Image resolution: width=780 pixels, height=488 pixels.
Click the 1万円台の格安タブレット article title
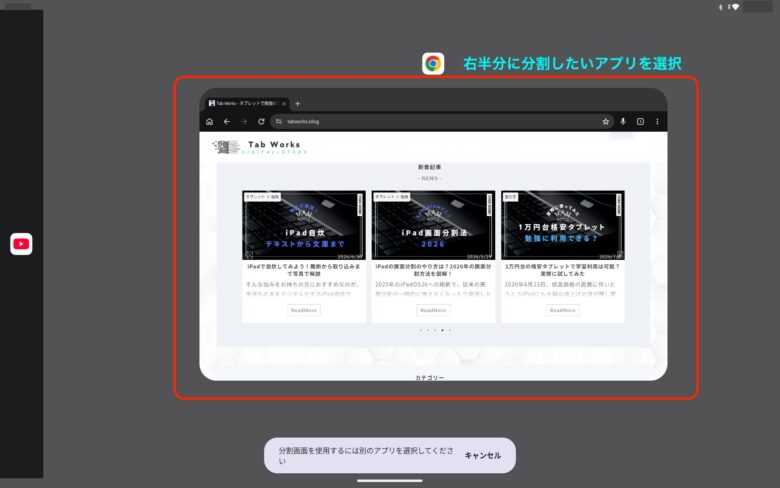tap(563, 270)
